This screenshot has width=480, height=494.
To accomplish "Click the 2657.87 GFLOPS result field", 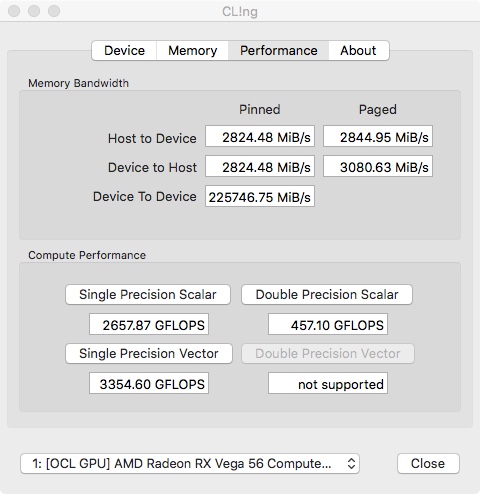I will click(149, 324).
